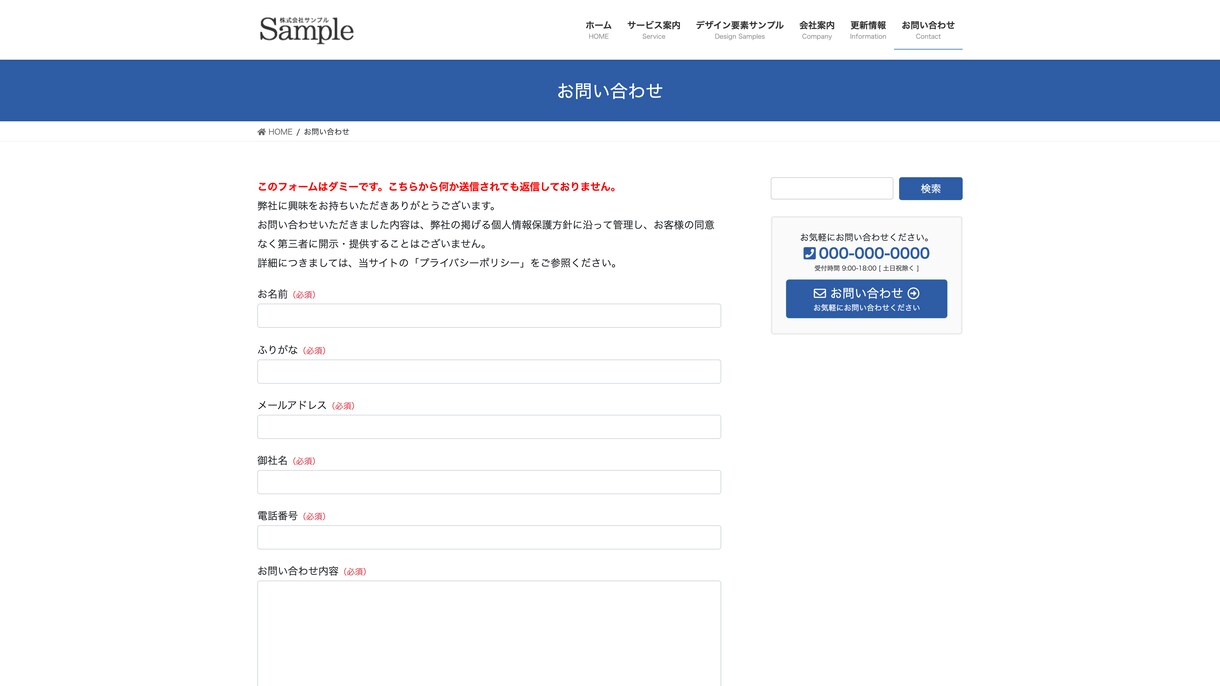Click the sidebar お問い合わせ button subtitle
This screenshot has width=1220, height=686.
coord(866,308)
